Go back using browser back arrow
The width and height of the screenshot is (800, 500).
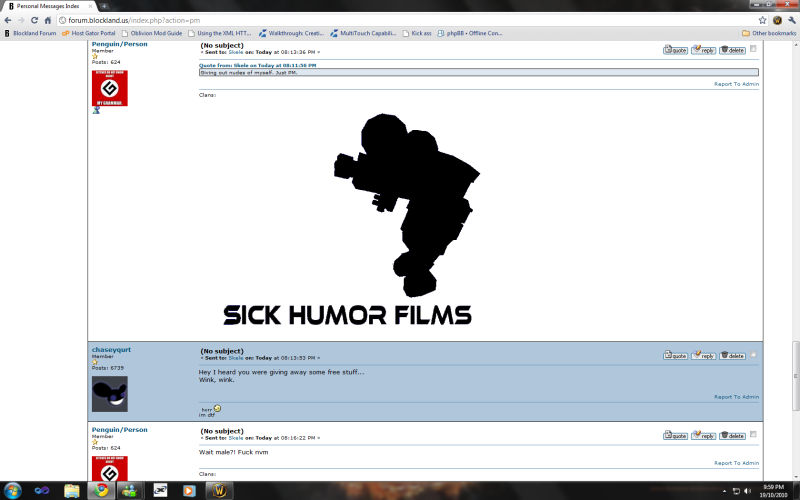coord(8,20)
